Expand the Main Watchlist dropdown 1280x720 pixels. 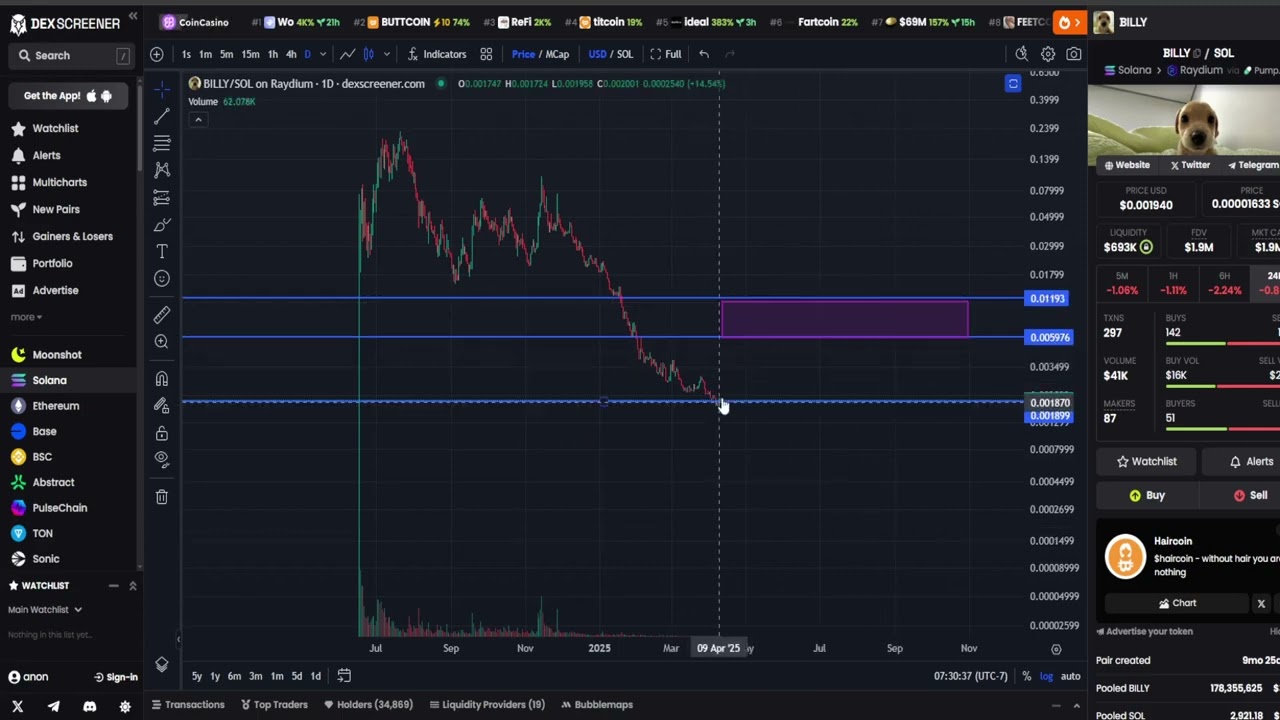(45, 610)
